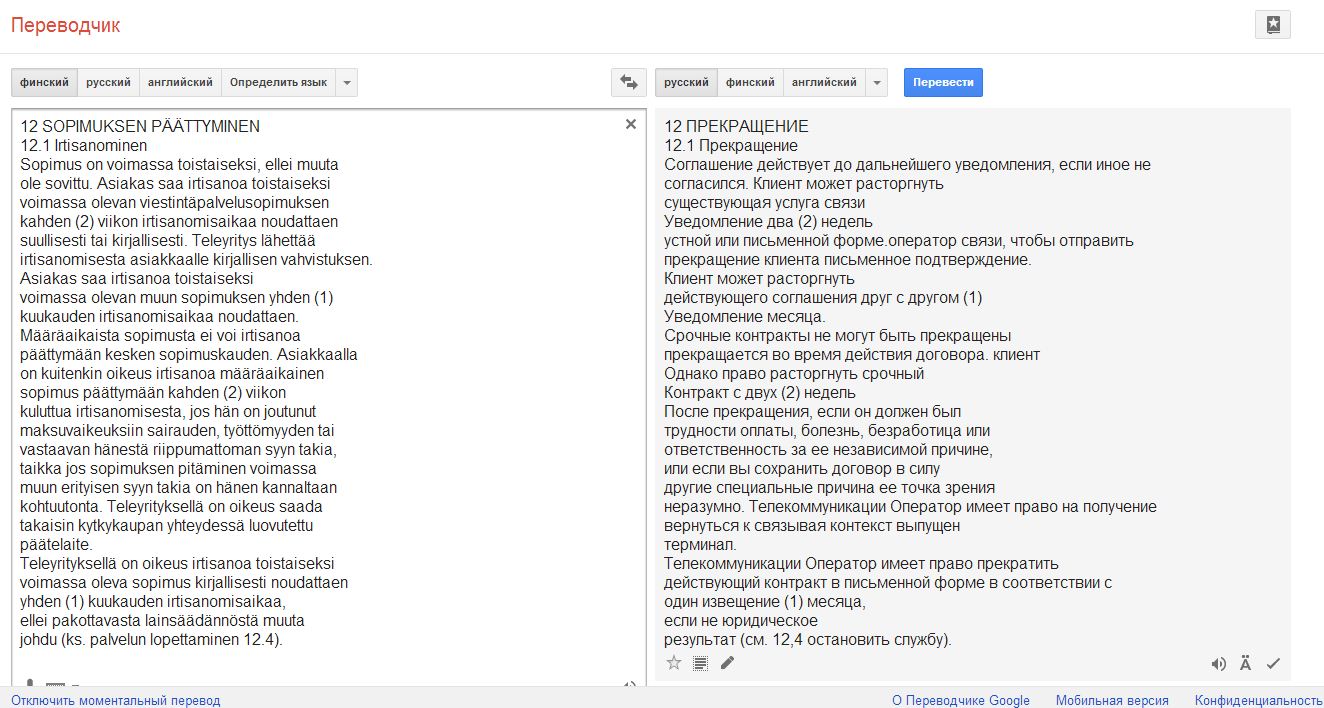Select финский as target language

point(750,82)
